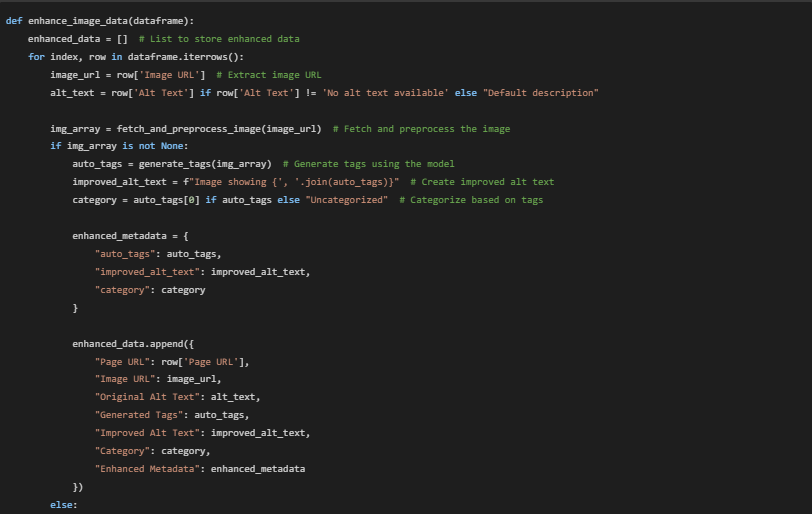Click the "Enhanced Metadata" key
This screenshot has width=812, height=514.
(x=148, y=469)
